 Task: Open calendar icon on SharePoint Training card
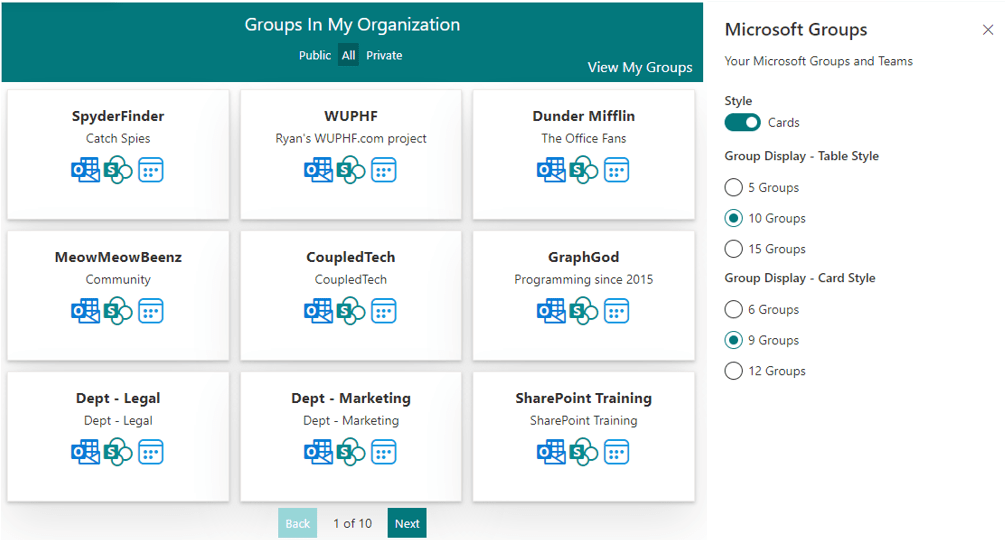[616, 452]
